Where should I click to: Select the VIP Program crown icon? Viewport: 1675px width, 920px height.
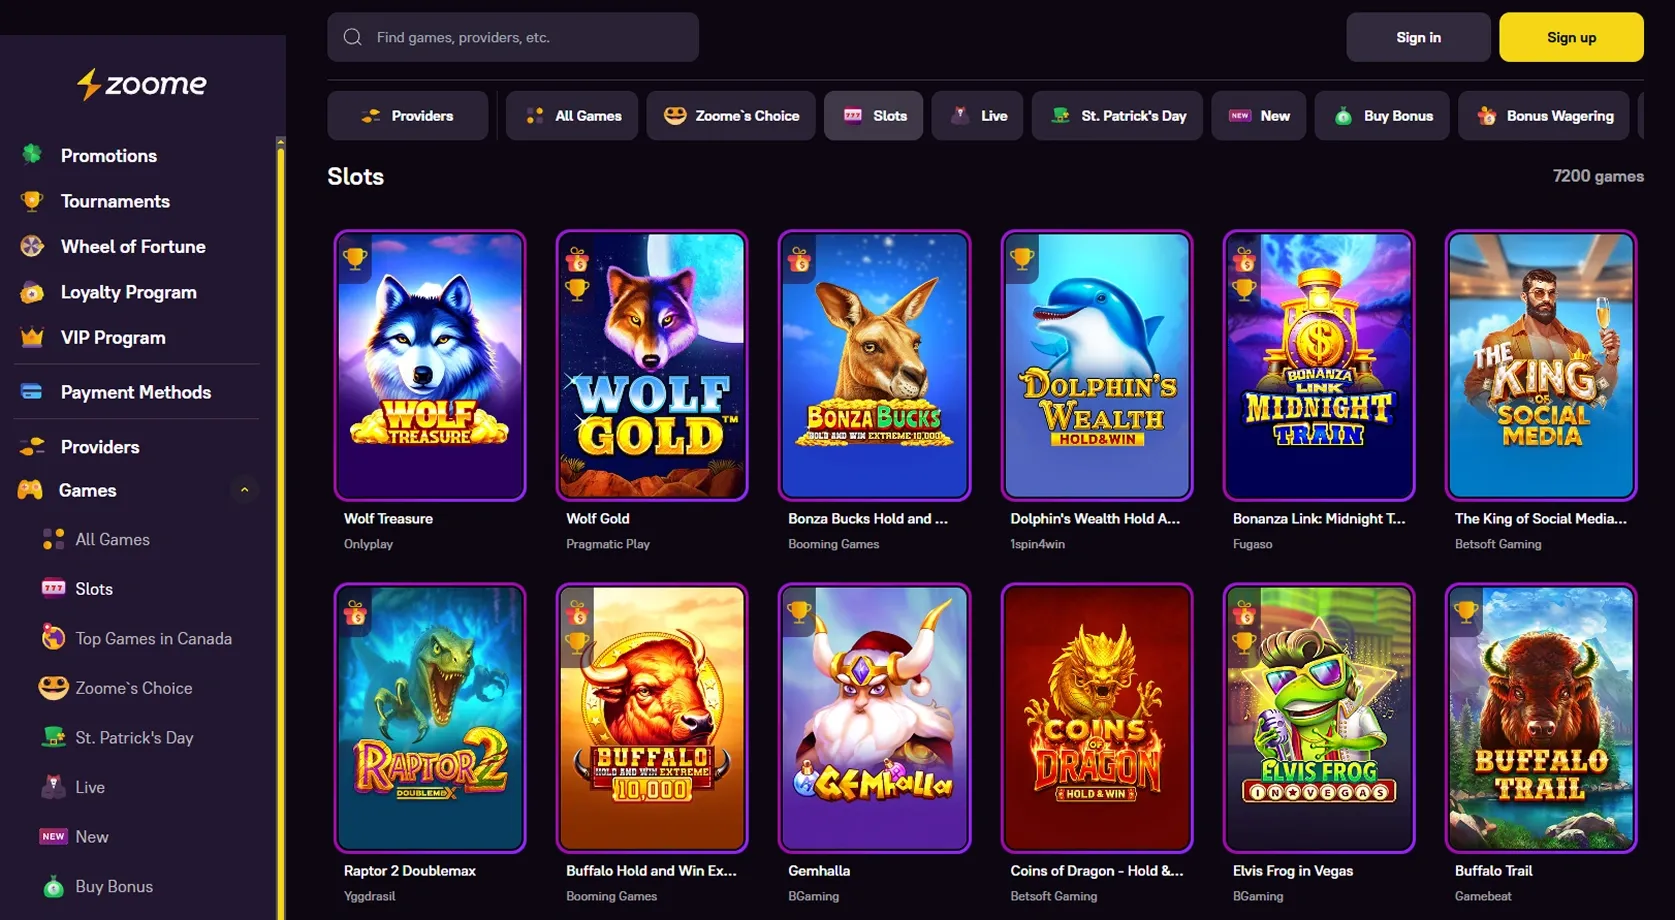click(33, 337)
